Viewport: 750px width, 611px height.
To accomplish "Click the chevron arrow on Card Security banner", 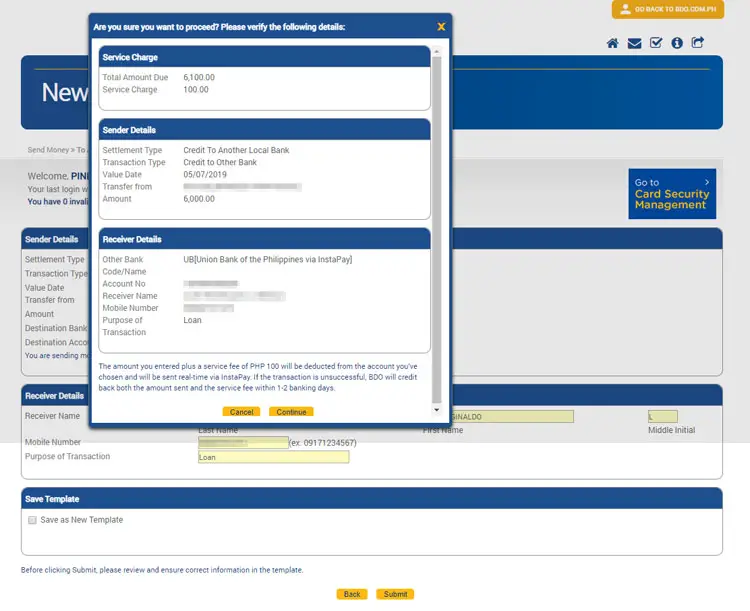I will click(707, 182).
